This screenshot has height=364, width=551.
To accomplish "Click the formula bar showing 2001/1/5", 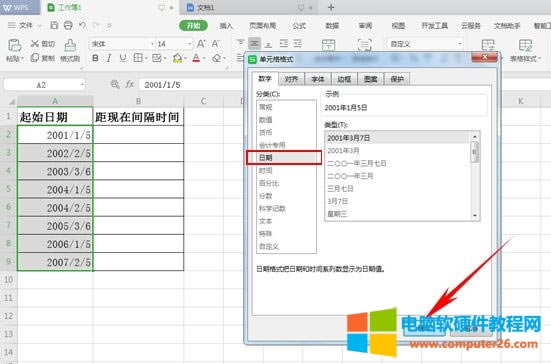I will pos(192,85).
